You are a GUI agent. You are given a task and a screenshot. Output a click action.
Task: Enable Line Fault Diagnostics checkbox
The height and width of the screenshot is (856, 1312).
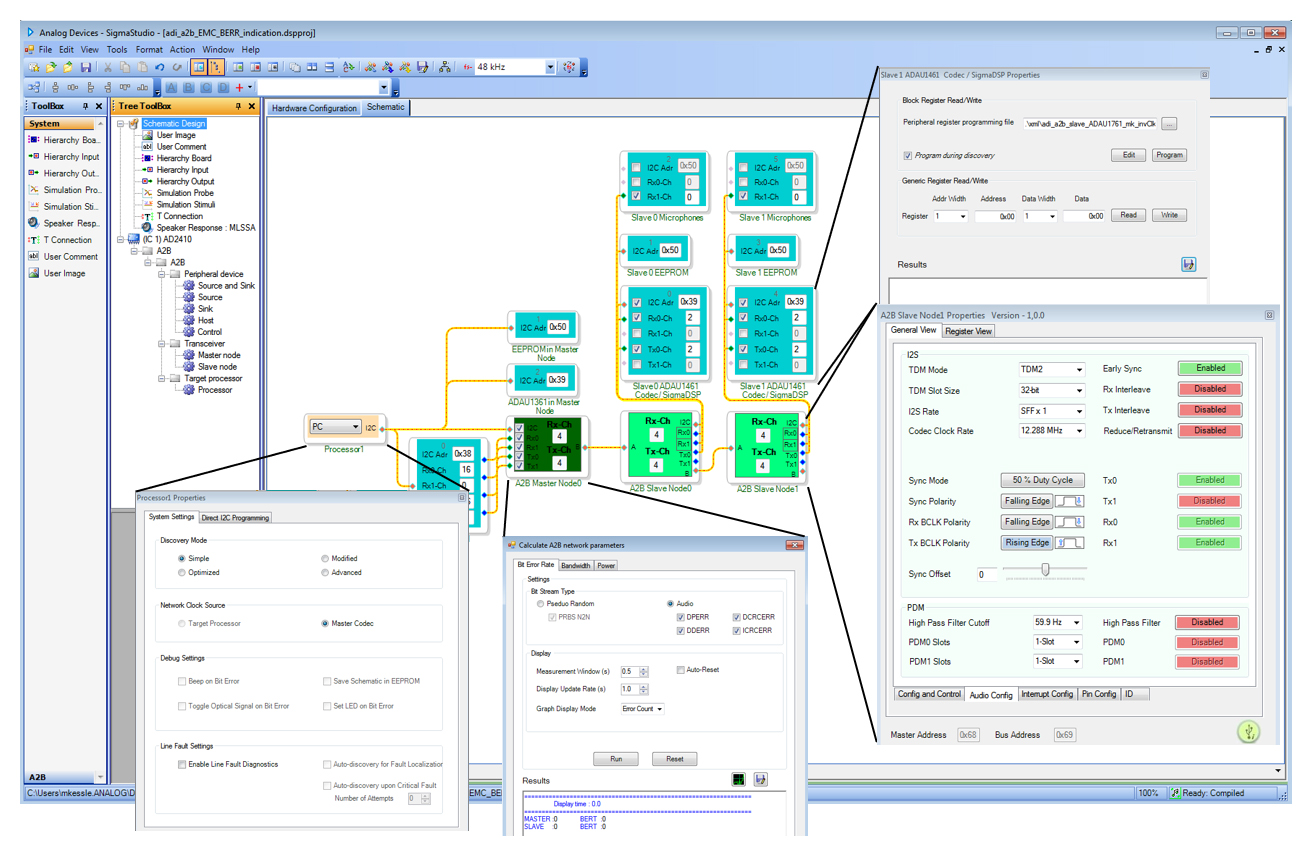182,765
